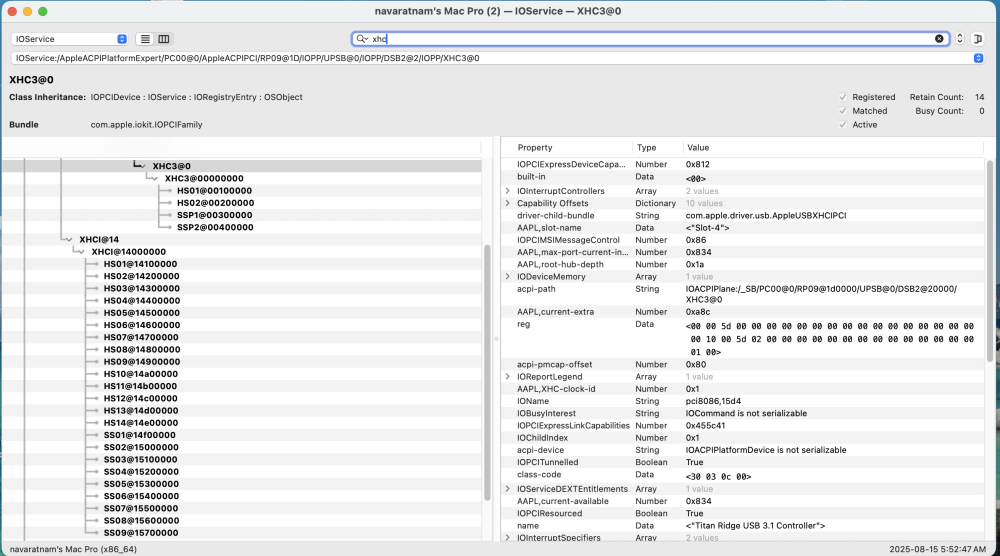
Task: Clear the xhc search text
Action: pyautogui.click(x=939, y=39)
